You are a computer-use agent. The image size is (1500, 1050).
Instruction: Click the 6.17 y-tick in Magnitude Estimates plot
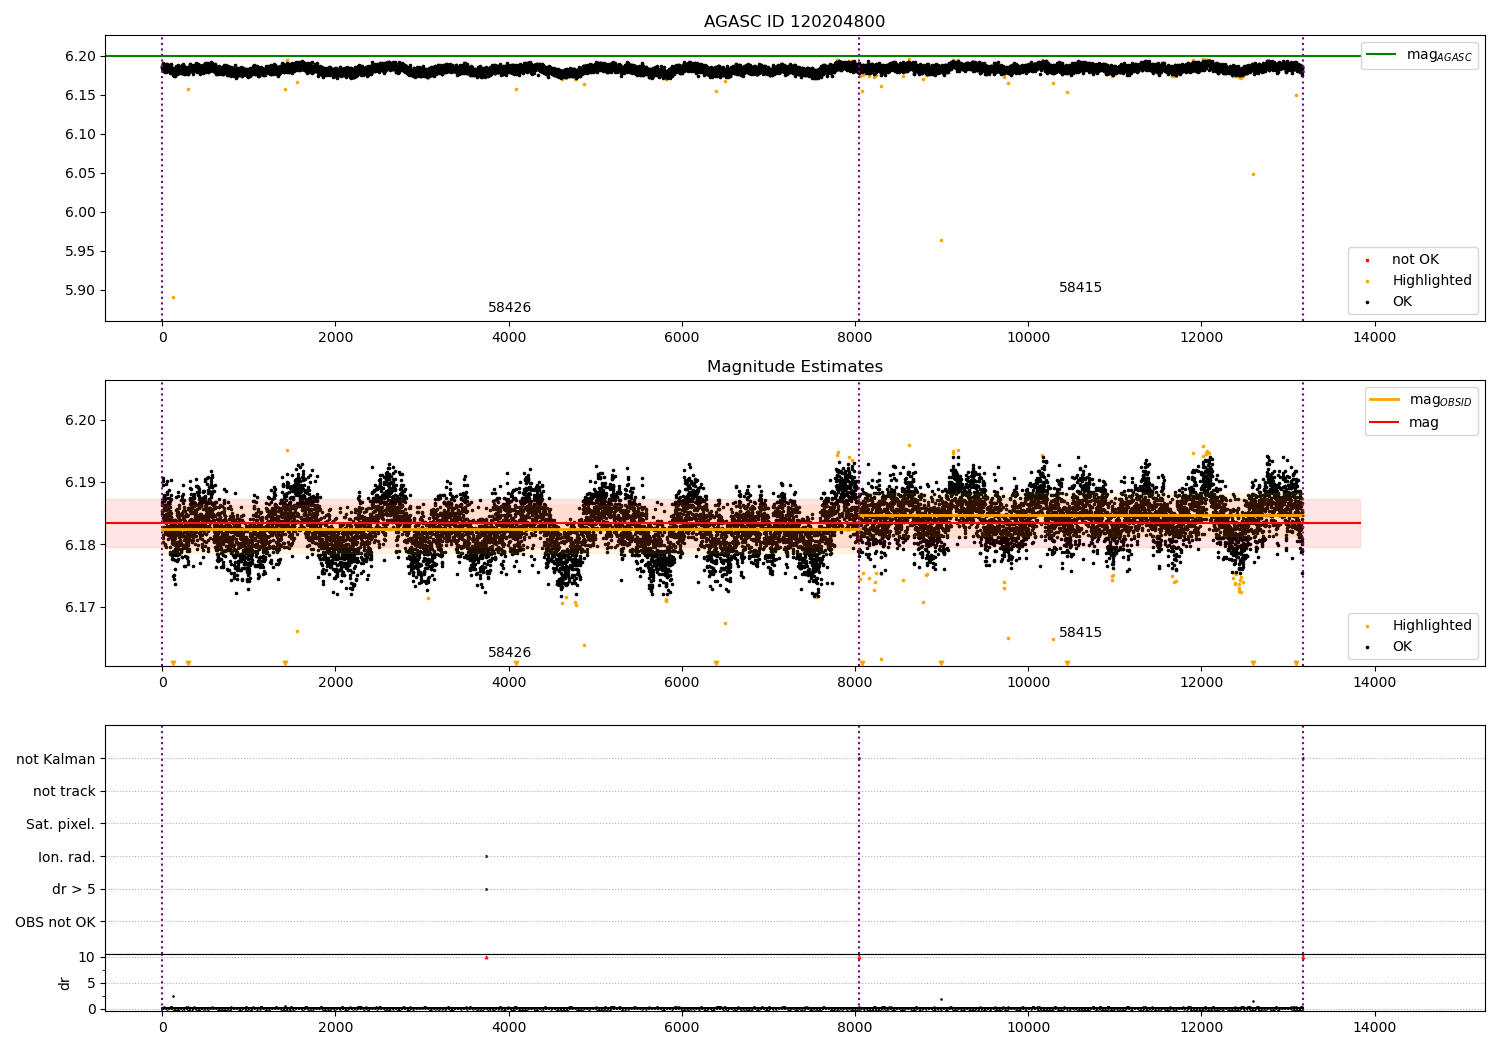(80, 607)
